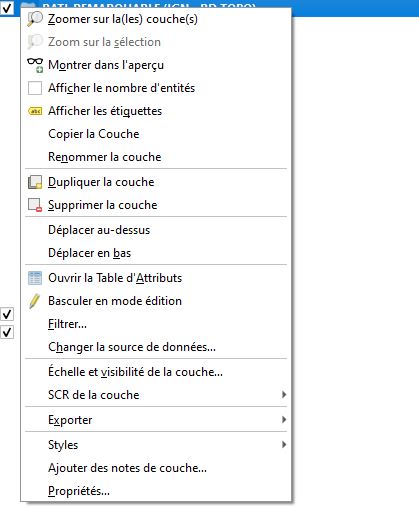The height and width of the screenshot is (509, 419).
Task: Toggle the bottom layer checkbox in the panel
Action: click(x=7, y=332)
